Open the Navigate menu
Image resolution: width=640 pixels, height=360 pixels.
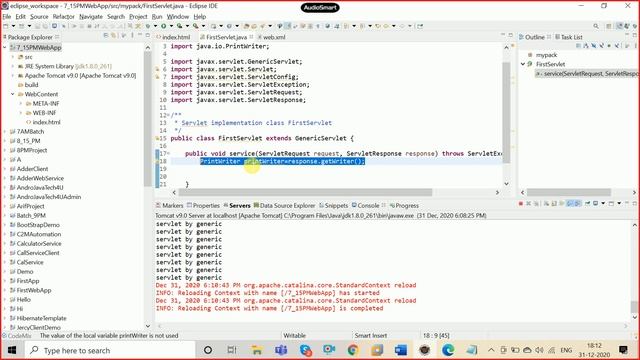pyautogui.click(x=91, y=17)
